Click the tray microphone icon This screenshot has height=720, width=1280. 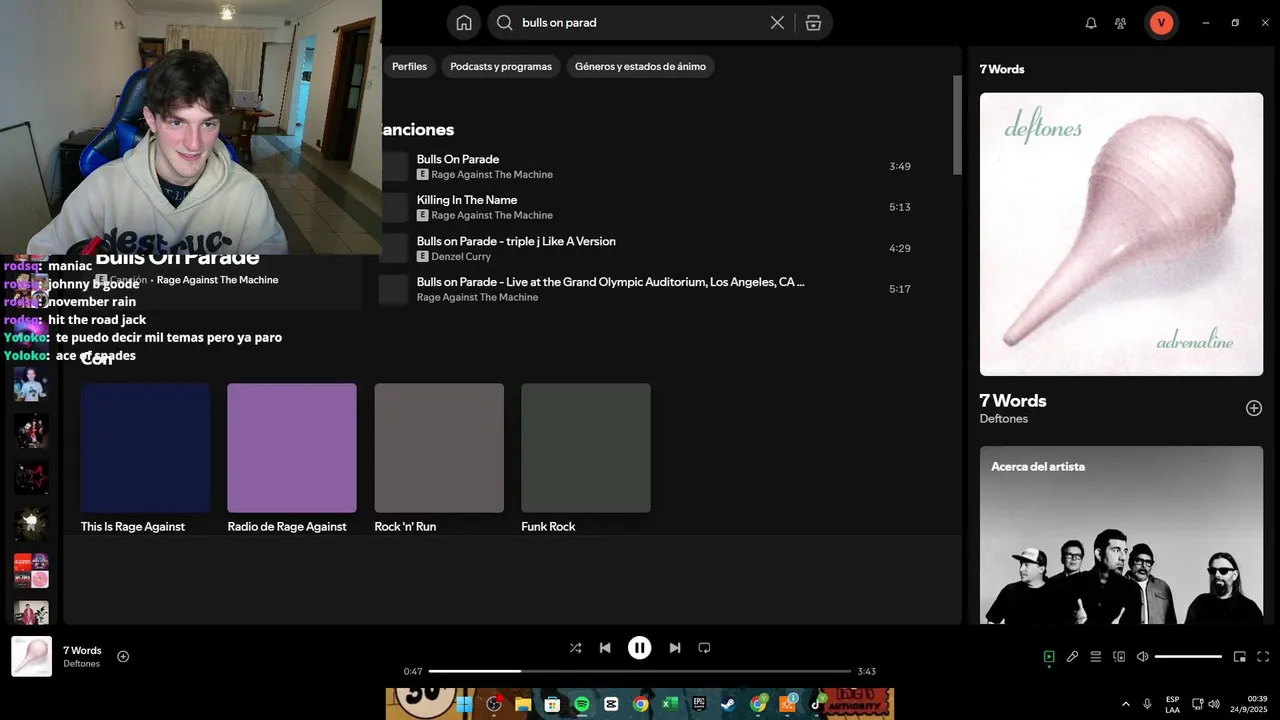pos(1147,704)
